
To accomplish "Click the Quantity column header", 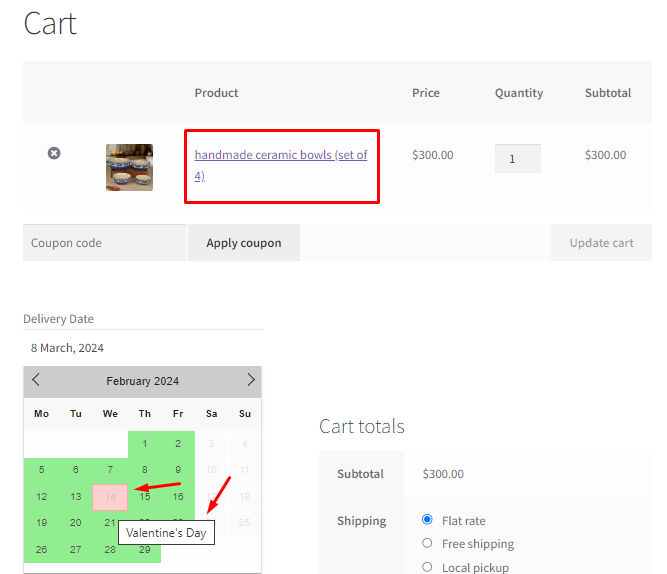I will tap(519, 93).
